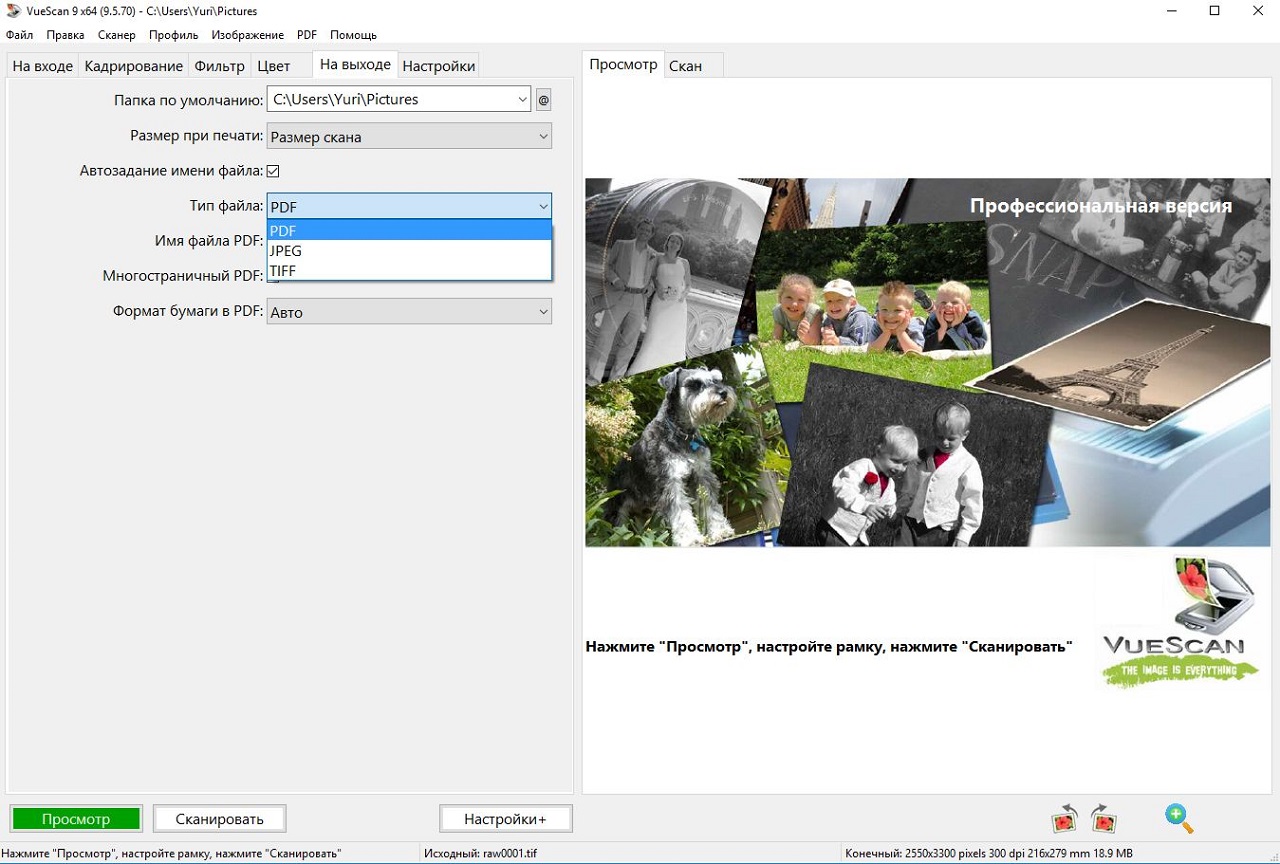Switch to the Фильтр tab
This screenshot has height=864, width=1280.
click(219, 66)
